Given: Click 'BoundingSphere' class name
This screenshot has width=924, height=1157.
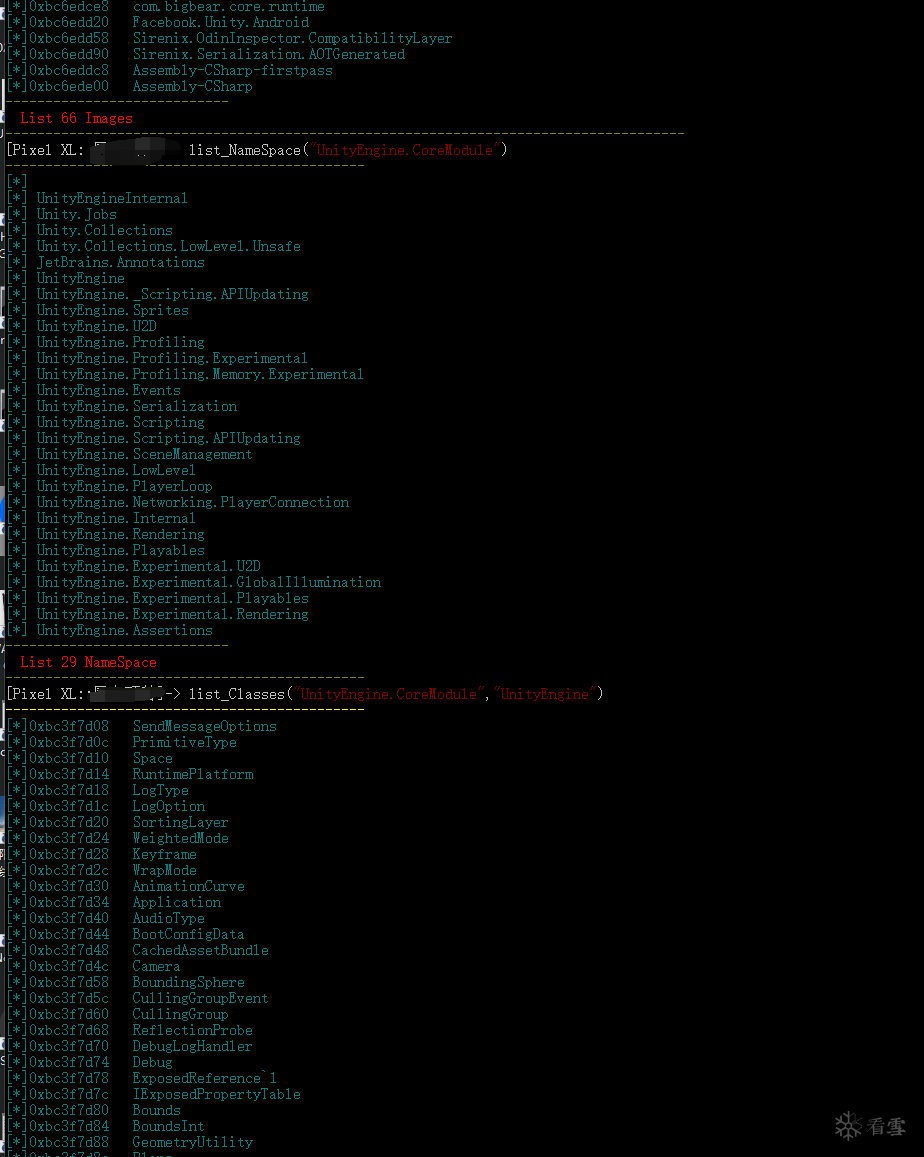Looking at the screenshot, I should (x=189, y=982).
